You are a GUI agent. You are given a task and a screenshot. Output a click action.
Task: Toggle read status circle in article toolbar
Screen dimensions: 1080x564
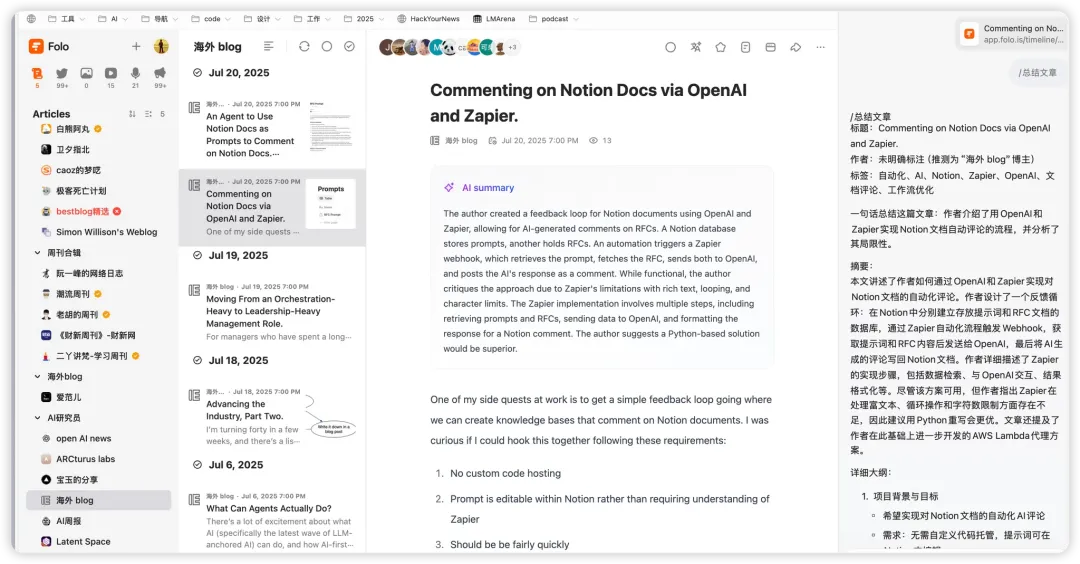point(670,47)
